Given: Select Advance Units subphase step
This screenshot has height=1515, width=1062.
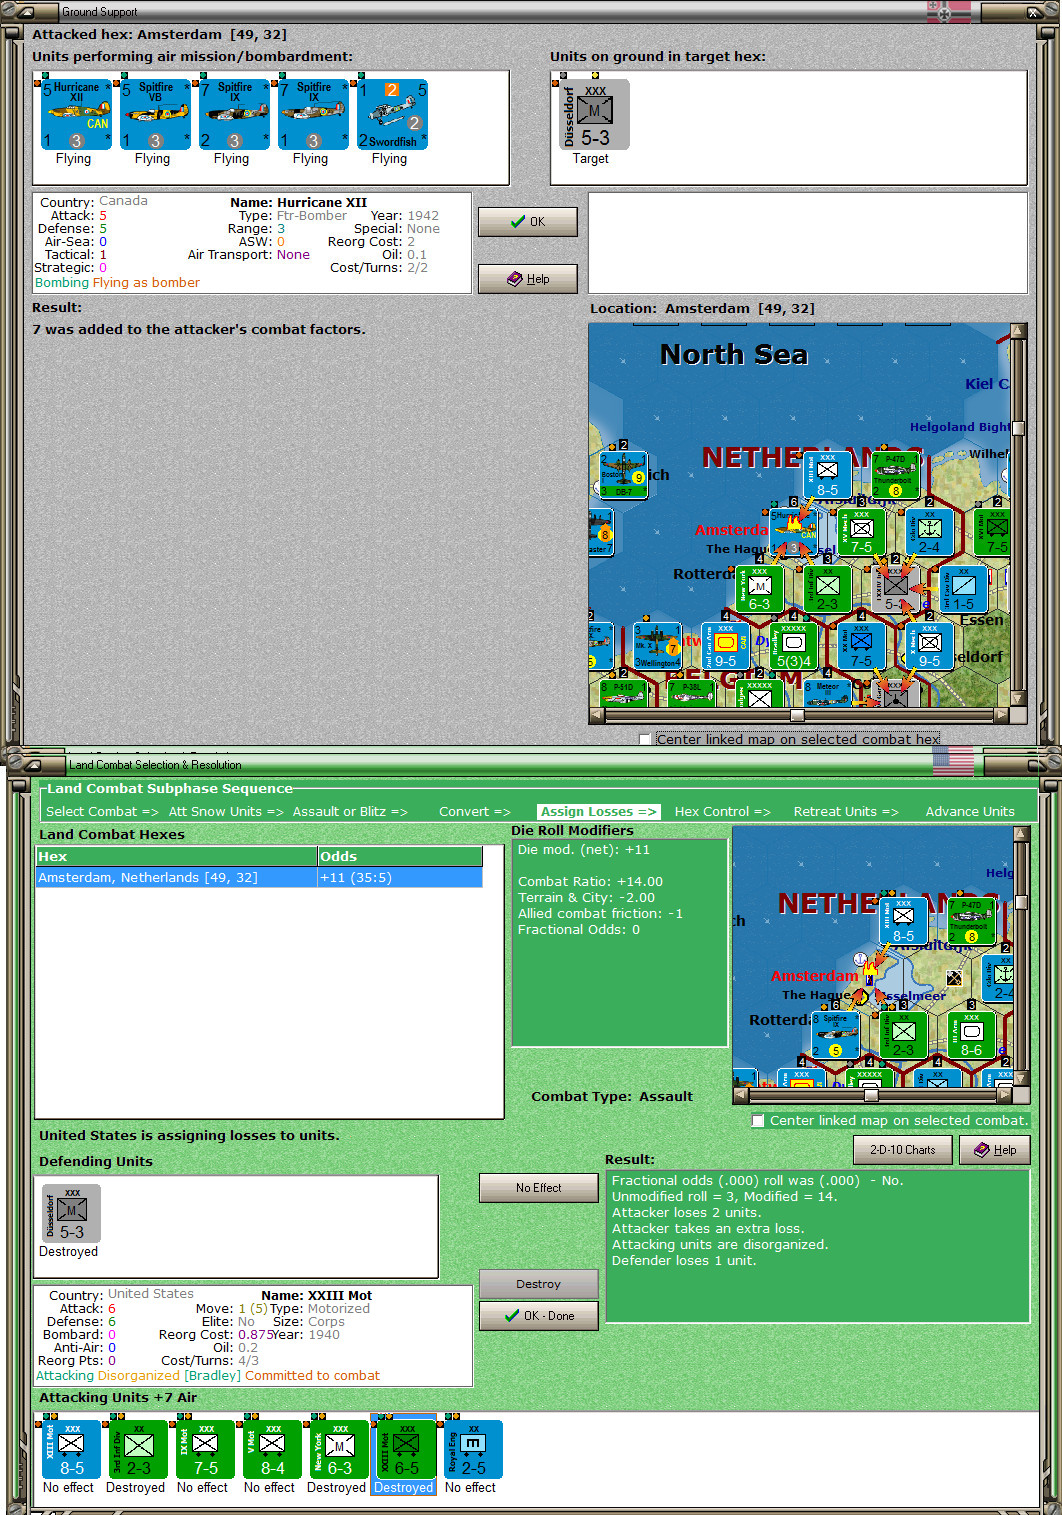Looking at the screenshot, I should pos(970,812).
